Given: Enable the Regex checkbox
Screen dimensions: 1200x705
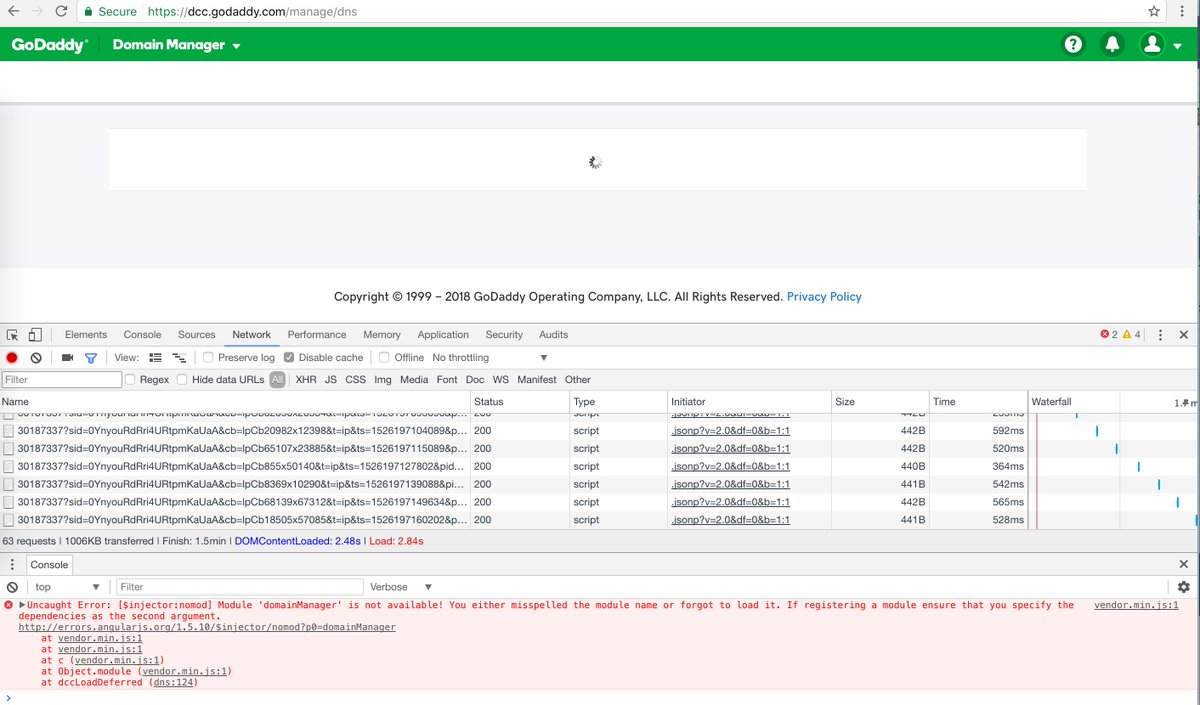Looking at the screenshot, I should pyautogui.click(x=130, y=379).
